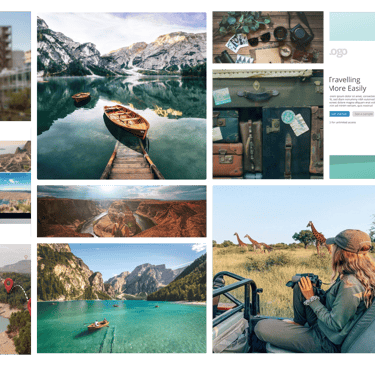Select the flat-lay camera and sunglasses photo
Screen dimensions: 375x366
point(268,37)
